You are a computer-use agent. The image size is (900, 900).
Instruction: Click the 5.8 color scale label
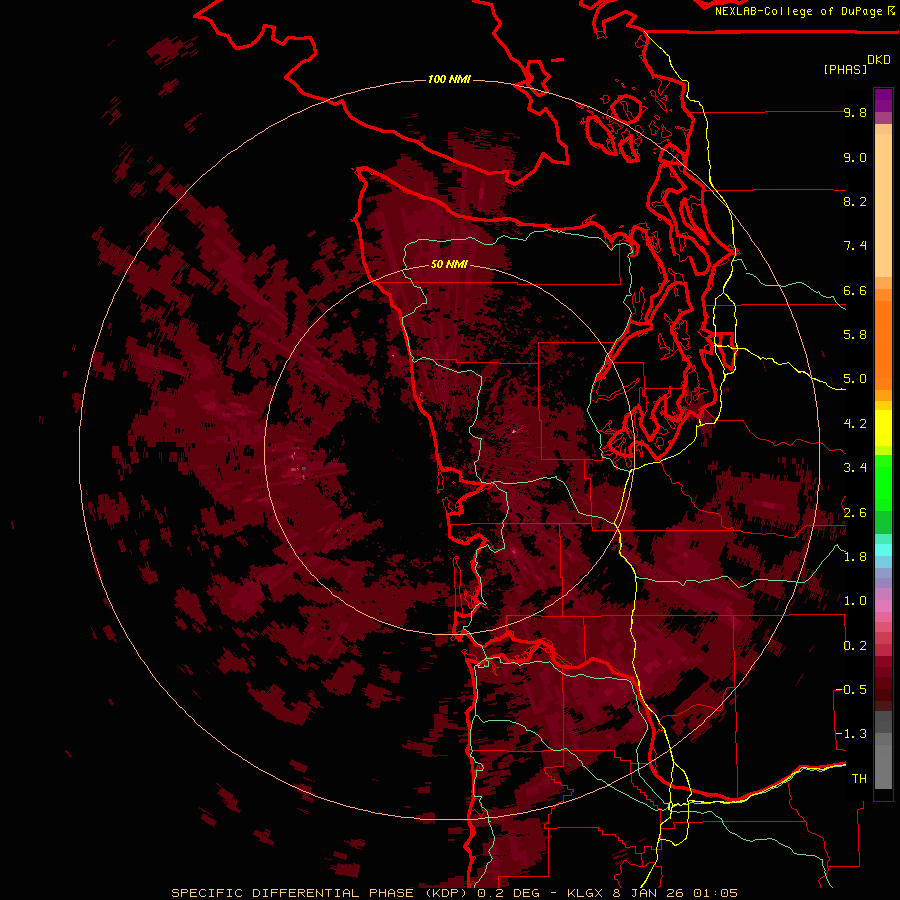pyautogui.click(x=855, y=335)
